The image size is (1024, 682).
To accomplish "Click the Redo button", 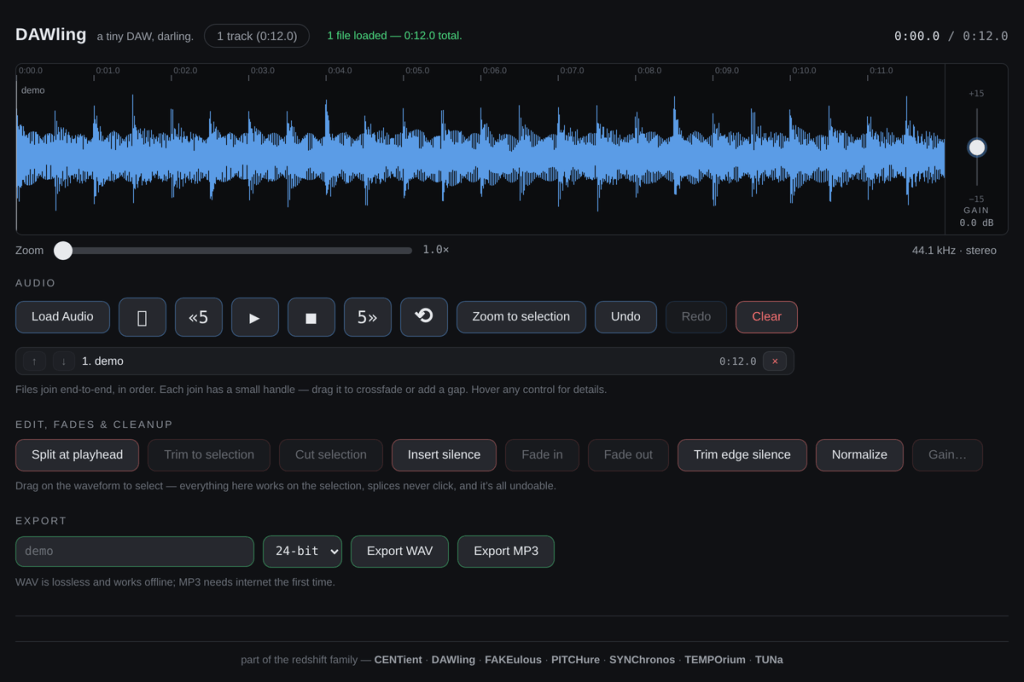I will tap(696, 317).
